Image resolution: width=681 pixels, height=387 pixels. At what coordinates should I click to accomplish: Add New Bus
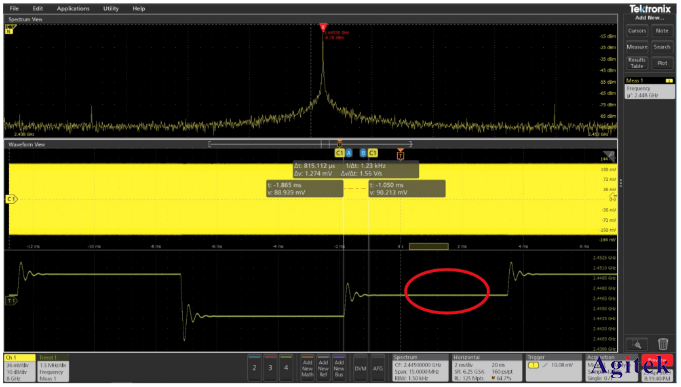pos(339,368)
